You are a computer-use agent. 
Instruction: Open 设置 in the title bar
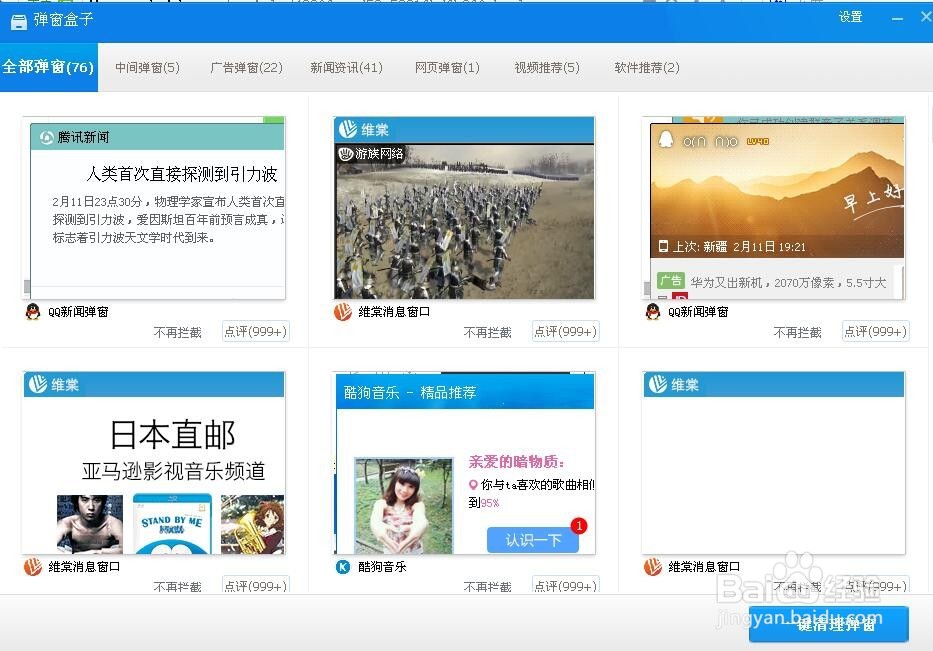coord(850,17)
